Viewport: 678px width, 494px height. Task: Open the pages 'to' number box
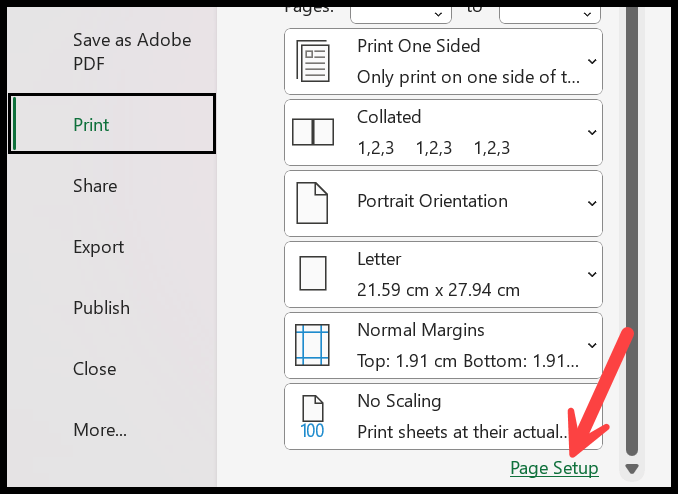pos(550,14)
